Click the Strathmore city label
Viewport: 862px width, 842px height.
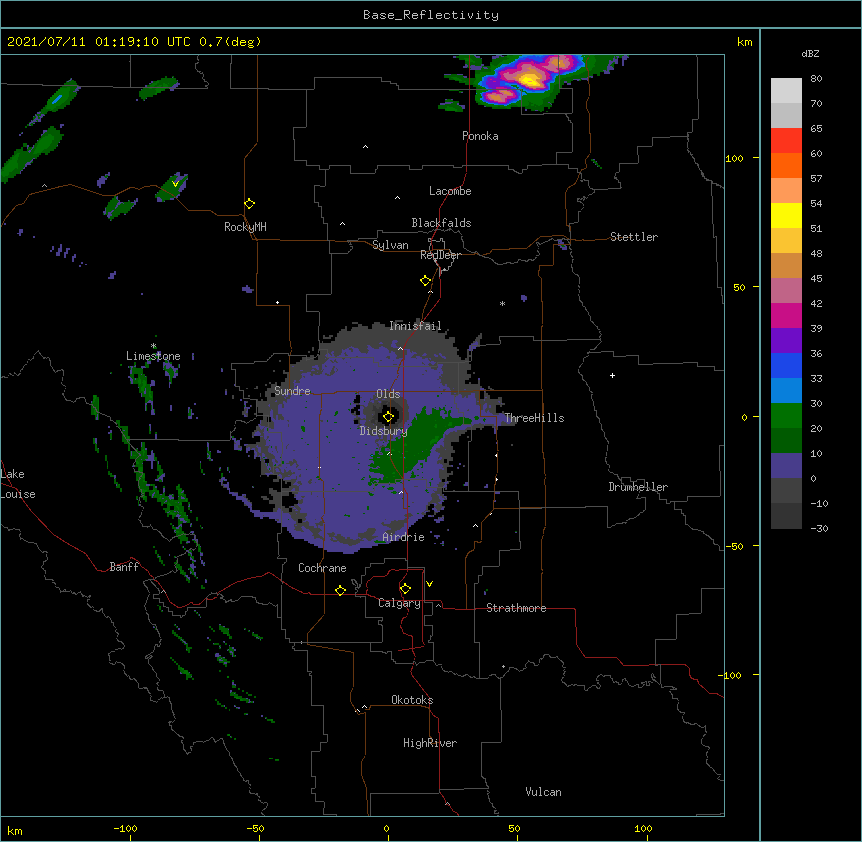pyautogui.click(x=516, y=608)
